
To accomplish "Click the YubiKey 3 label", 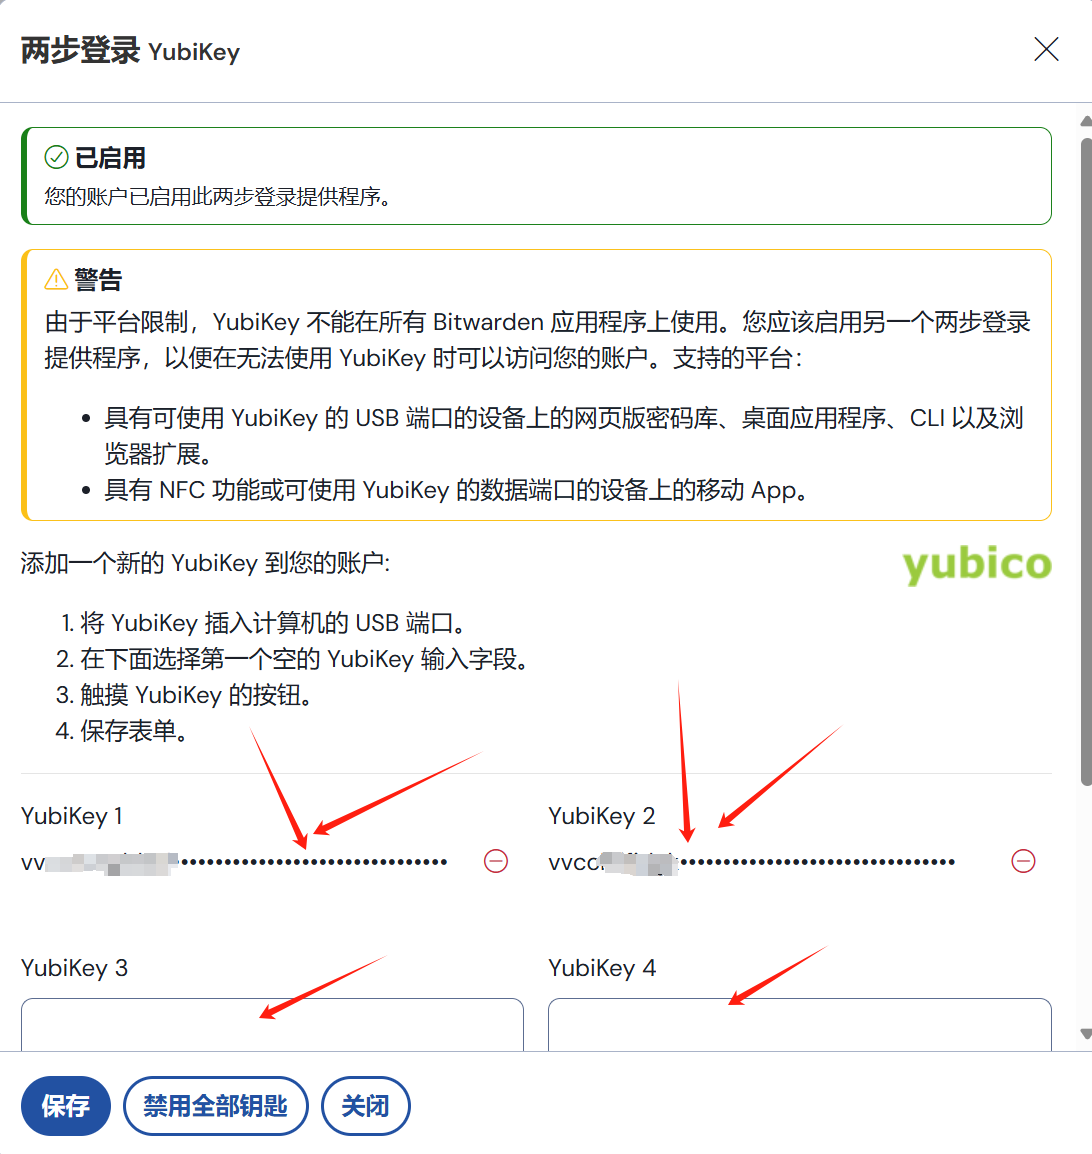I will 74,968.
